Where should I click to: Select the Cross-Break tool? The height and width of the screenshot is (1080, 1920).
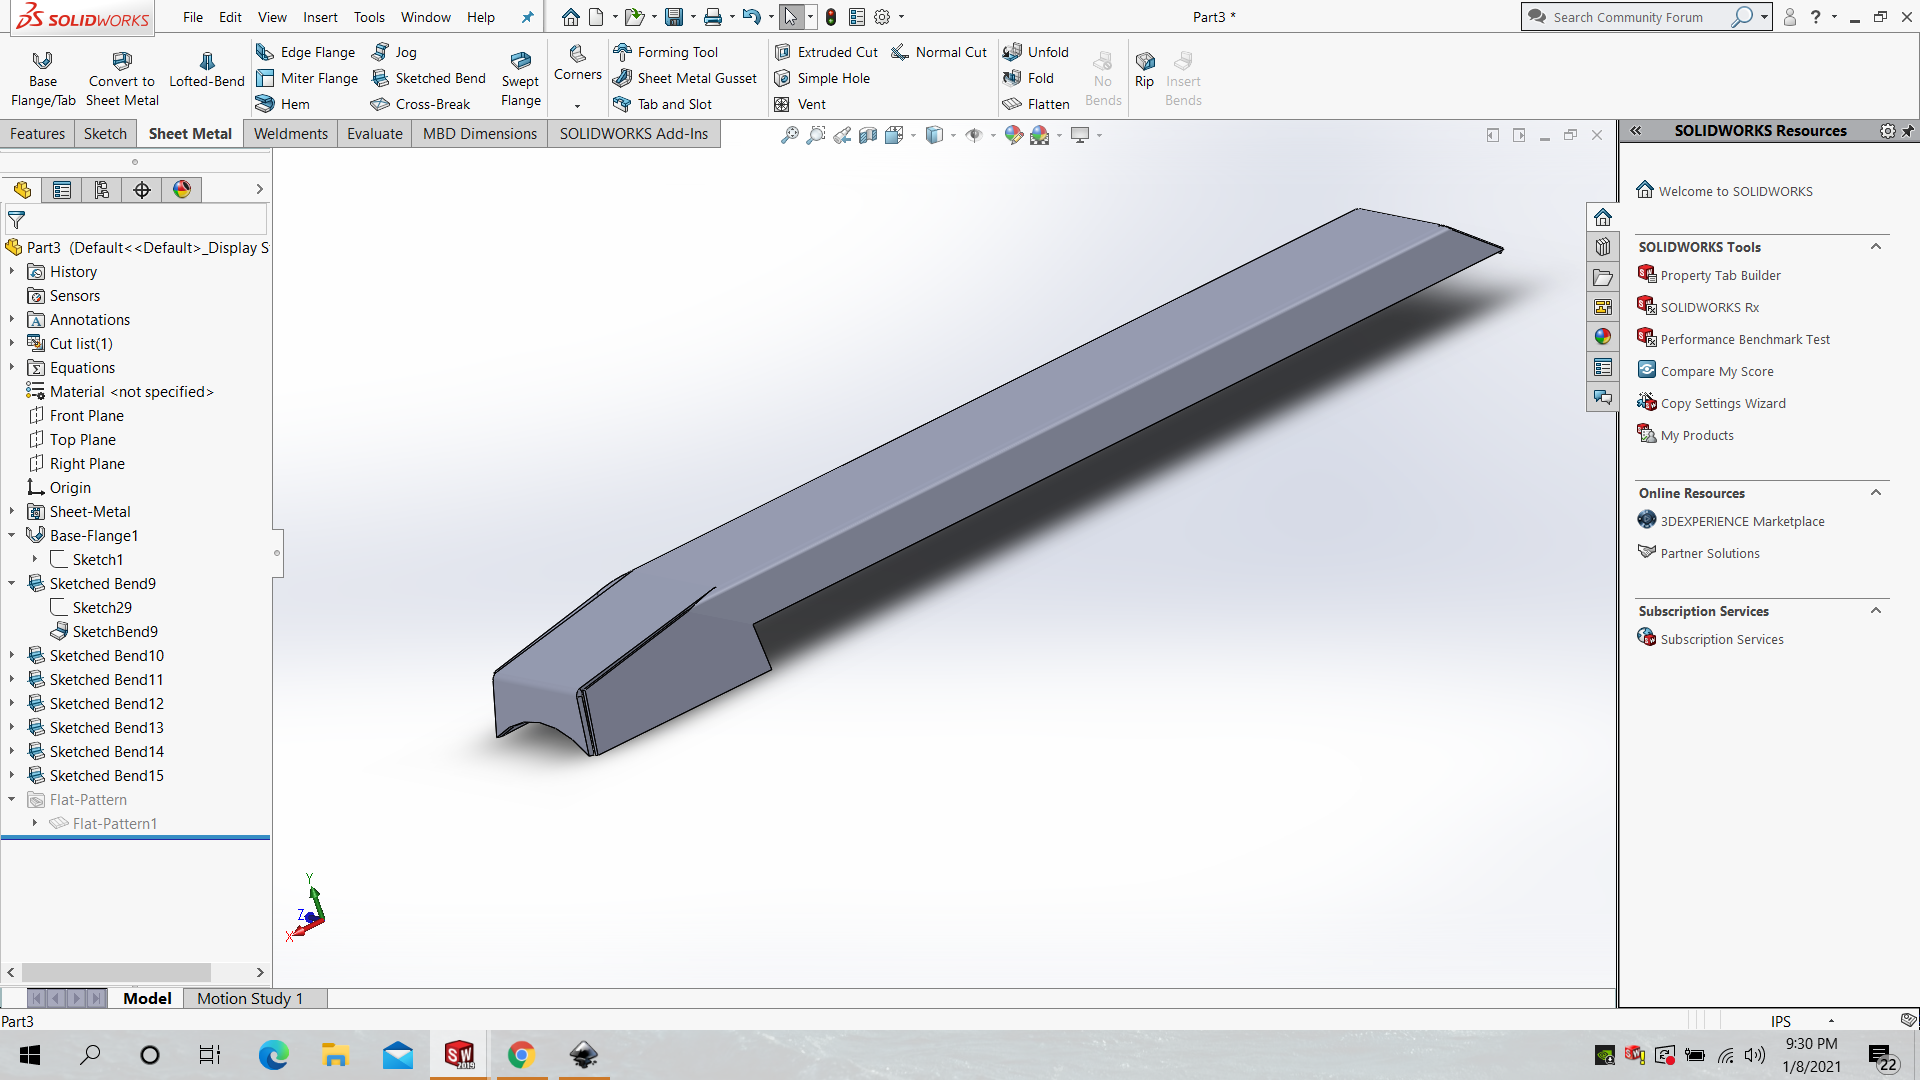[x=420, y=104]
